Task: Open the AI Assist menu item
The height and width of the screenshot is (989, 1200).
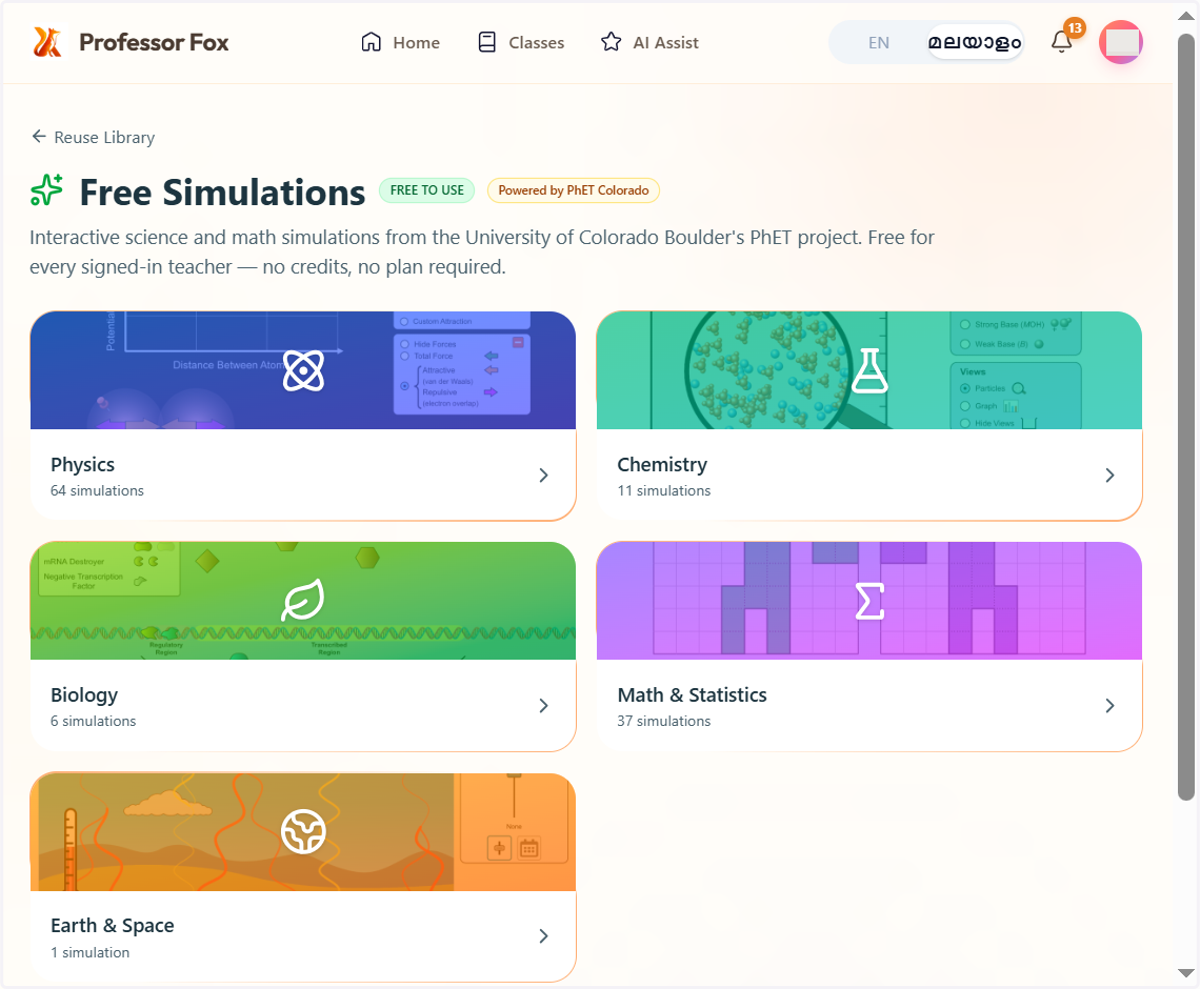Action: tap(650, 42)
